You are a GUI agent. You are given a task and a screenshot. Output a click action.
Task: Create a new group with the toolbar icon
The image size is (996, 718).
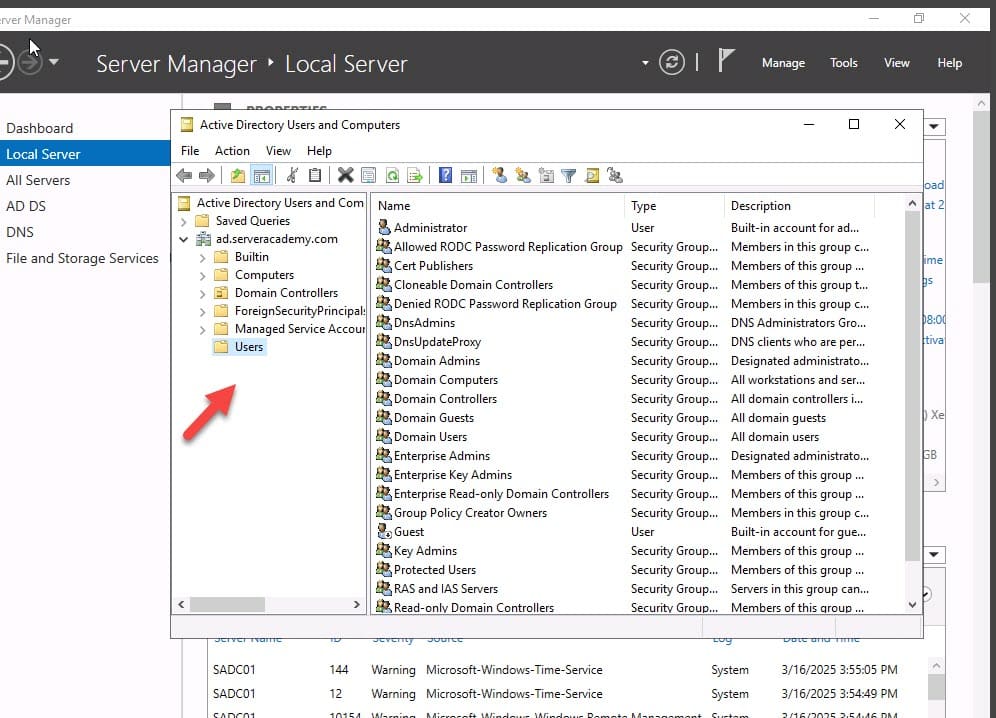click(x=522, y=176)
